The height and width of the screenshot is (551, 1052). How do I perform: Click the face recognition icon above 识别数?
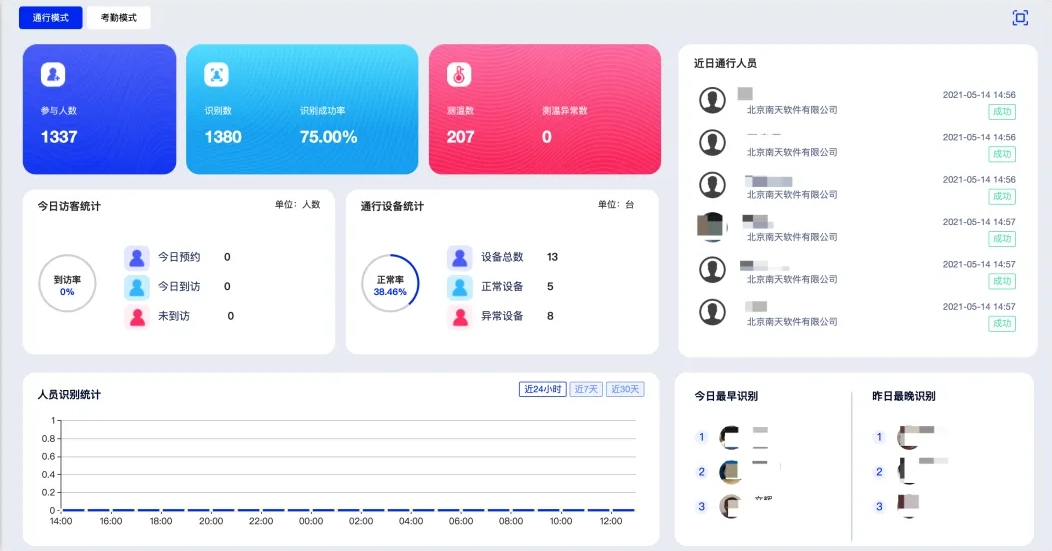click(x=217, y=75)
